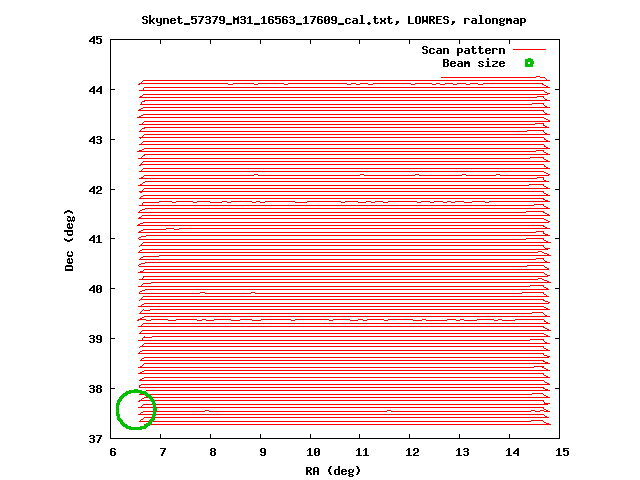Select the 'Beam size' legend label

click(x=474, y=63)
